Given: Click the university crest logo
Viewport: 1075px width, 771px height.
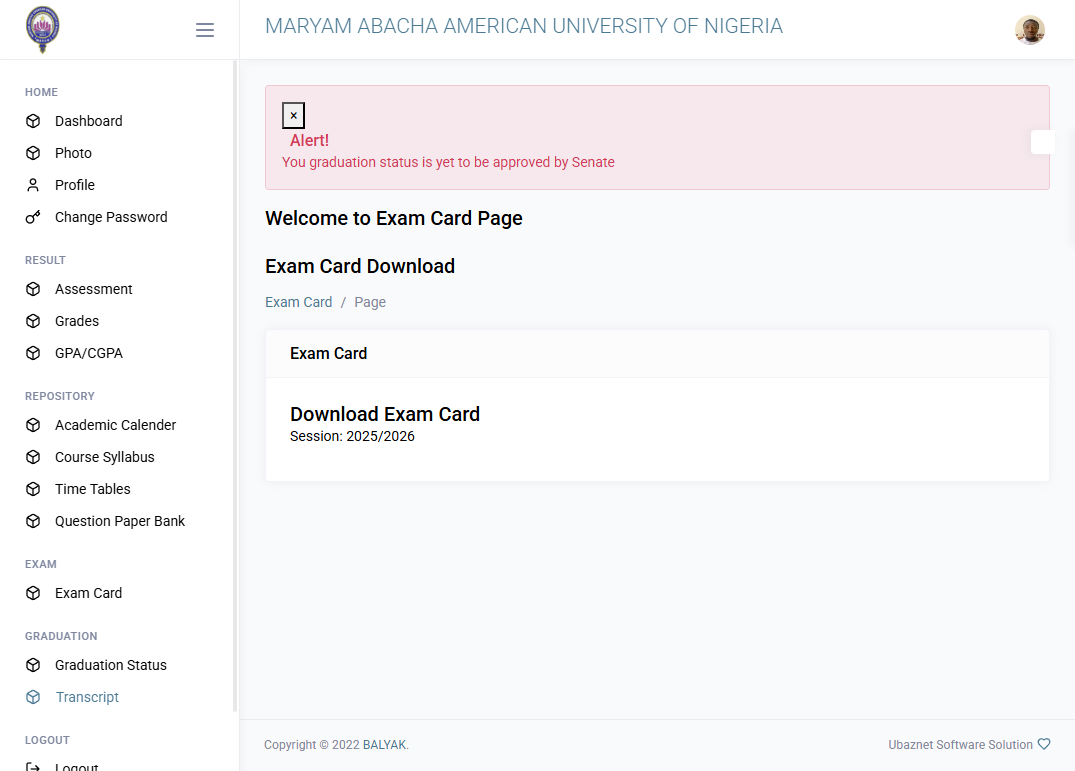Looking at the screenshot, I should click(x=43, y=29).
